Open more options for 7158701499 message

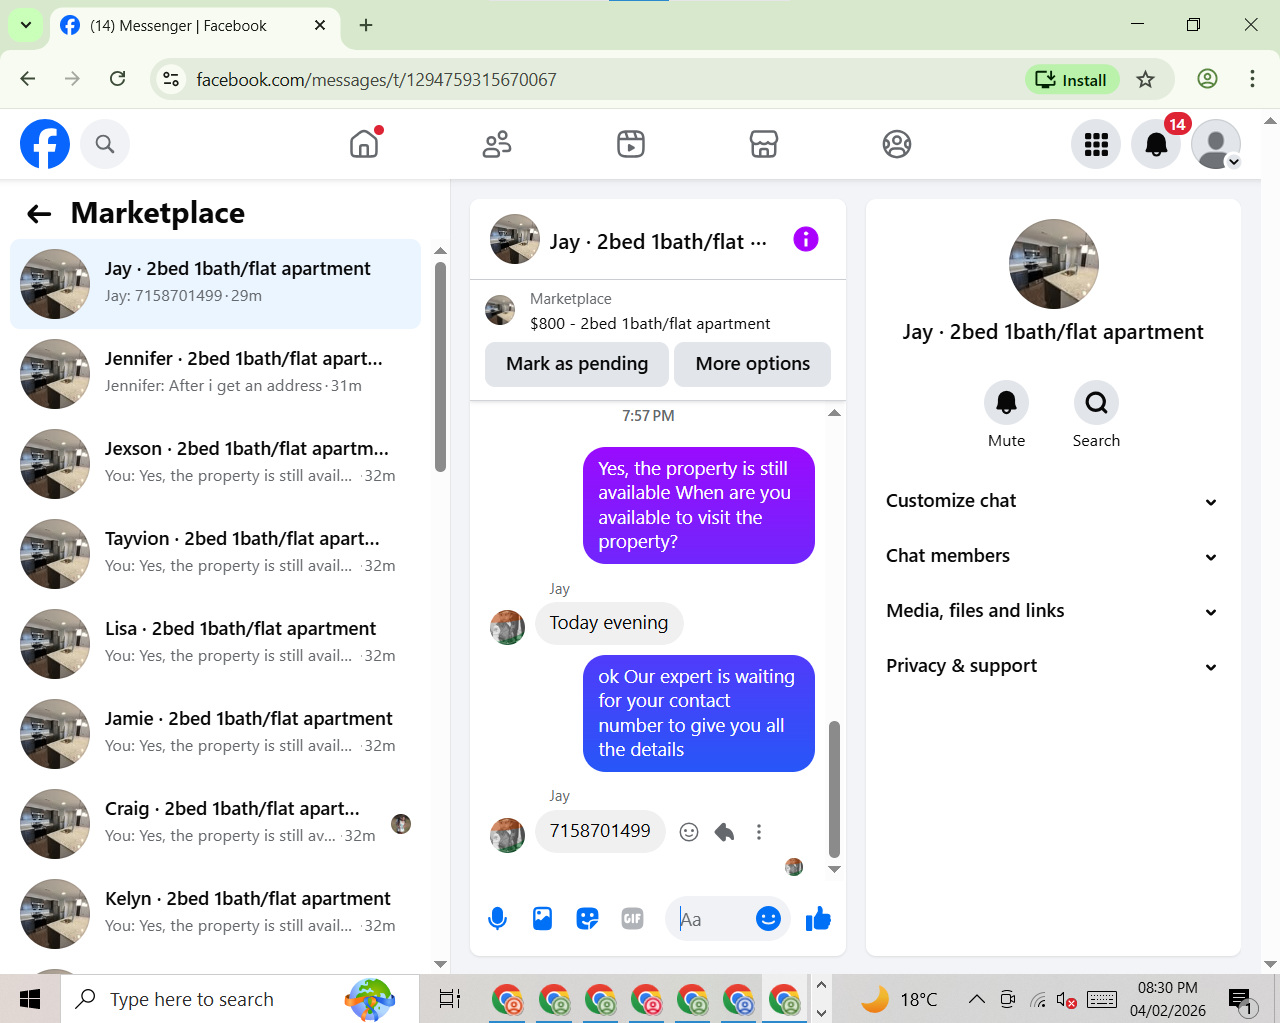(x=759, y=832)
